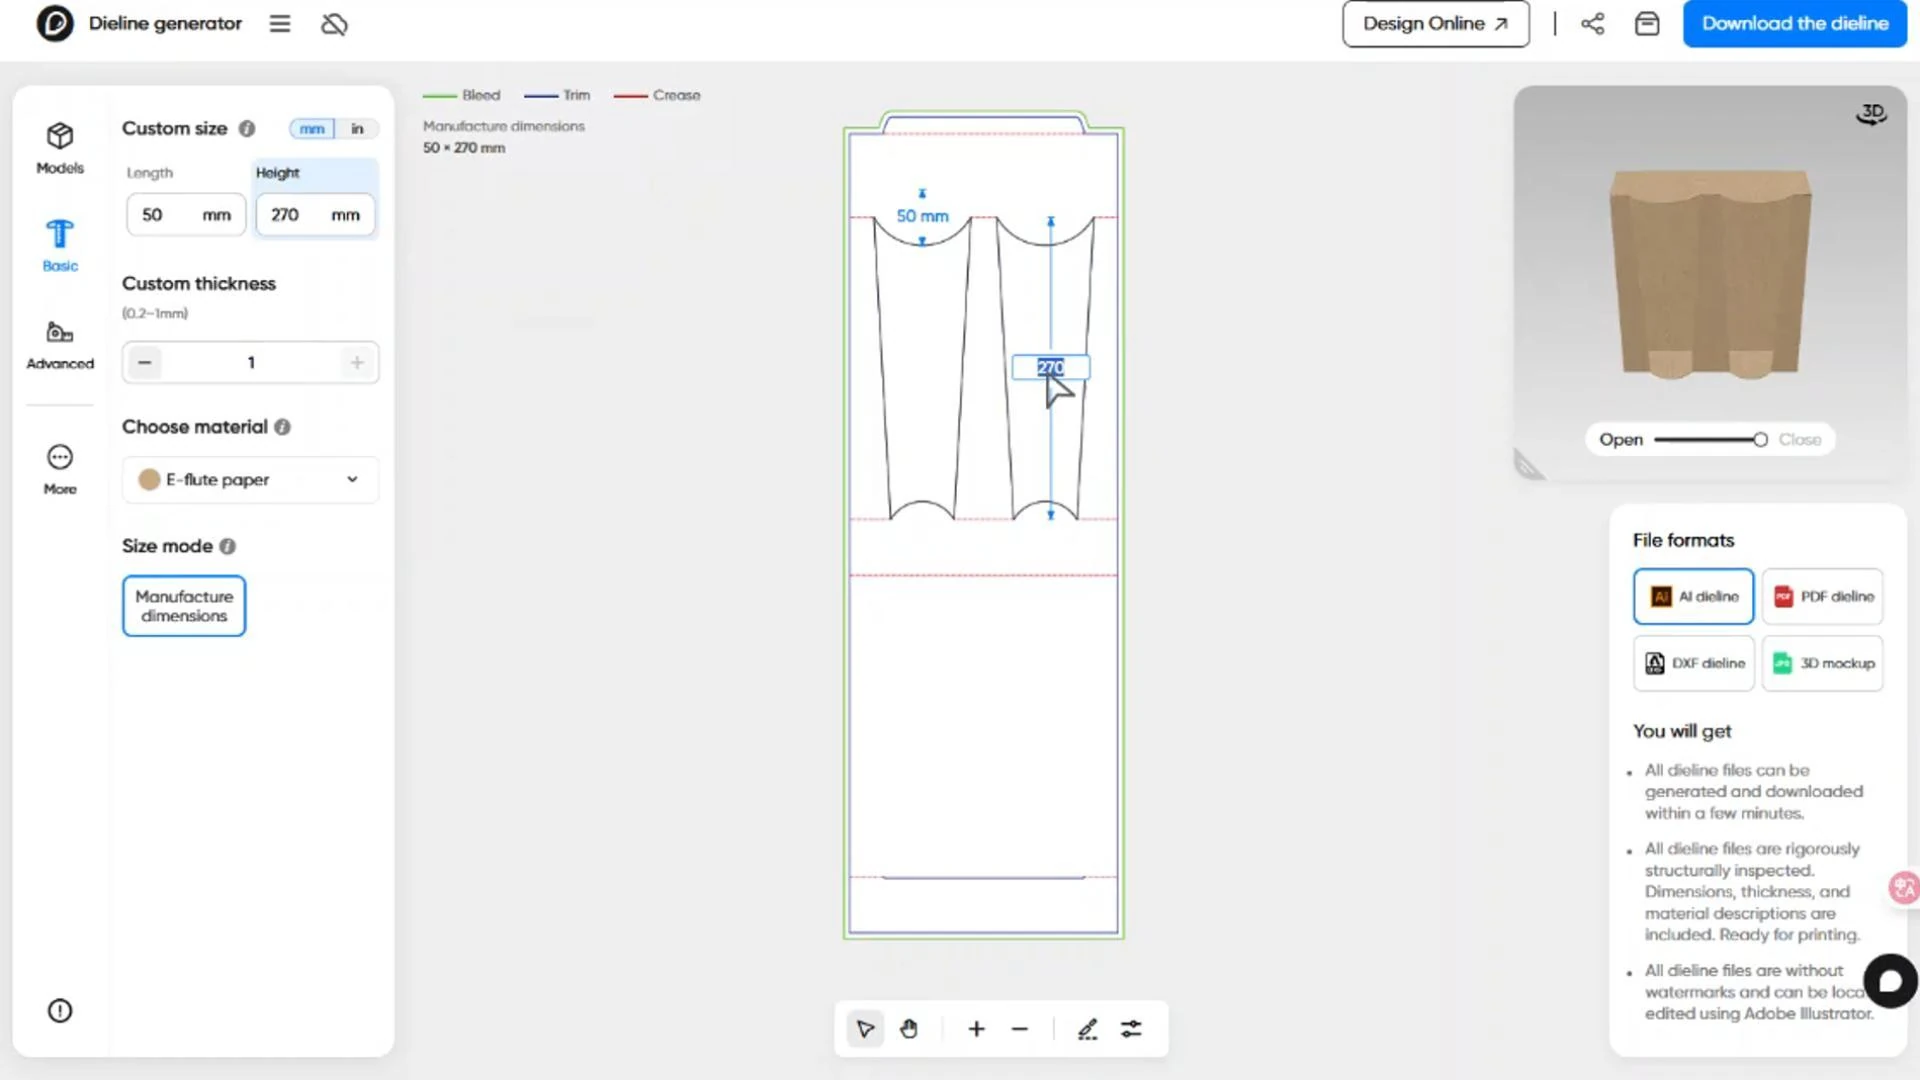Open the display settings sliders icon

1131,1029
